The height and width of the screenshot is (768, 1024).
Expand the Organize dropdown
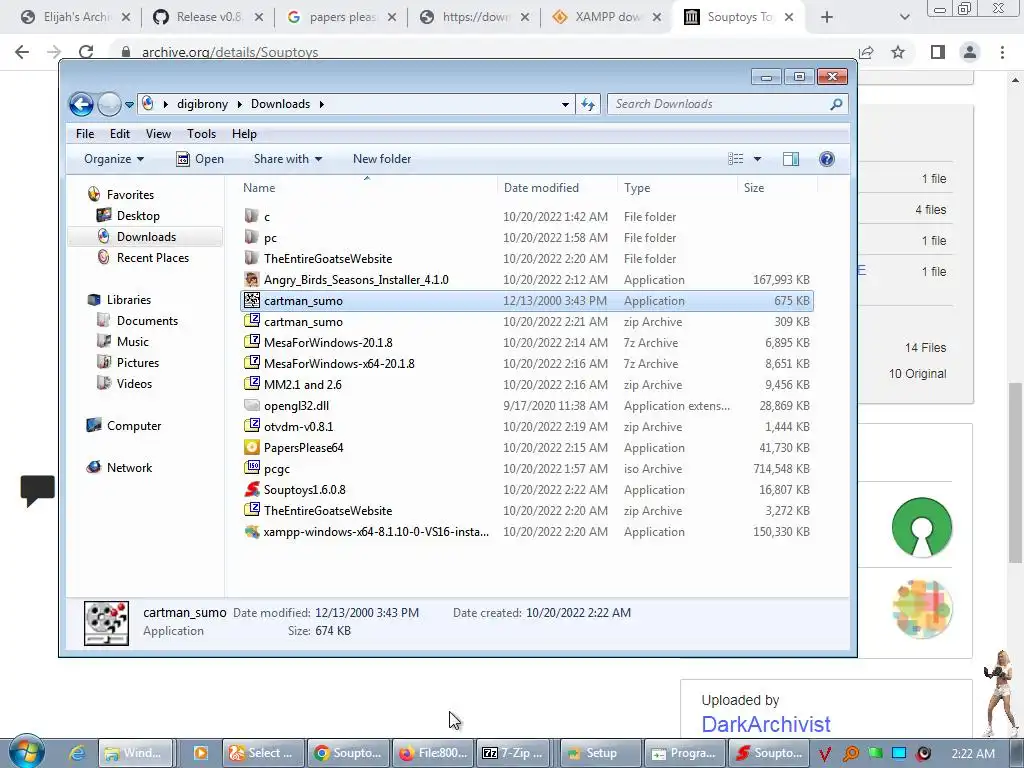coord(114,159)
